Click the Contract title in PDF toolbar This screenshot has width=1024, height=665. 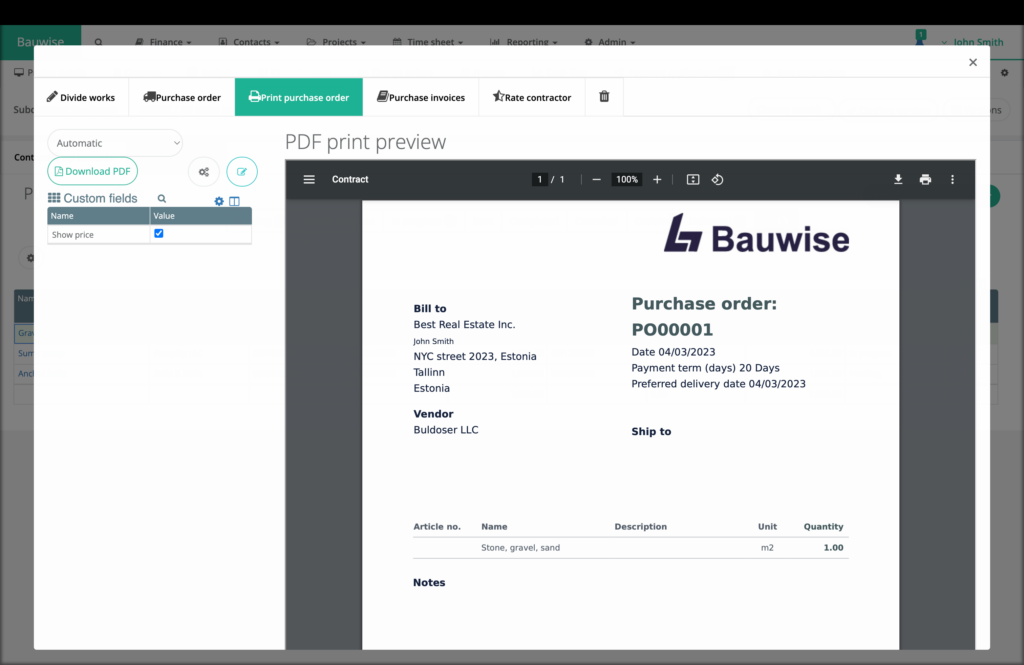[350, 180]
